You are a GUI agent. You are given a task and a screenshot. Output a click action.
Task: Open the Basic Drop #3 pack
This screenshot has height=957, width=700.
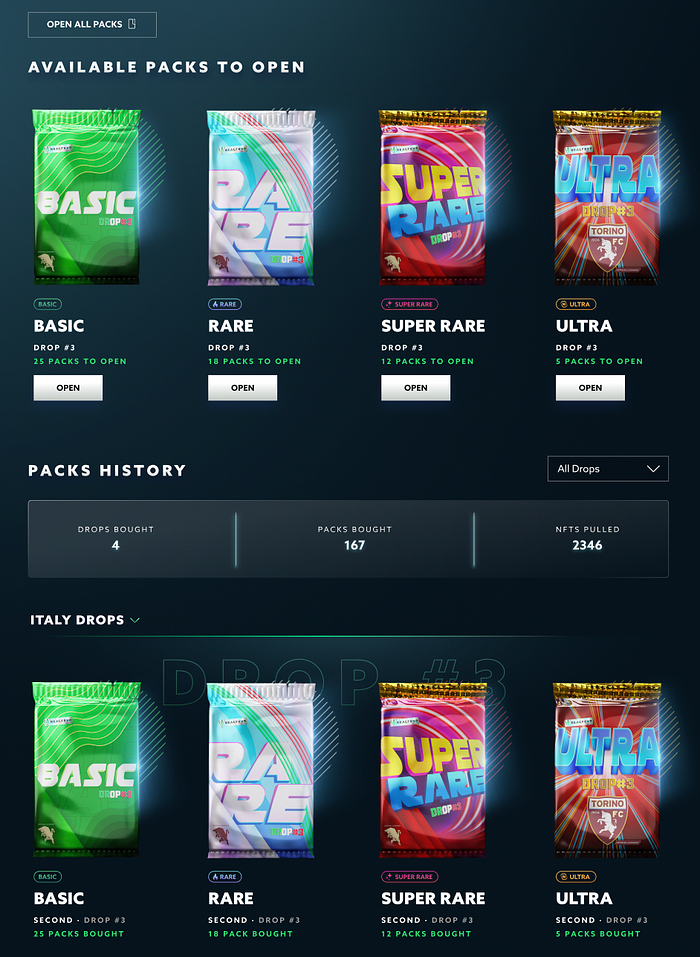point(68,388)
